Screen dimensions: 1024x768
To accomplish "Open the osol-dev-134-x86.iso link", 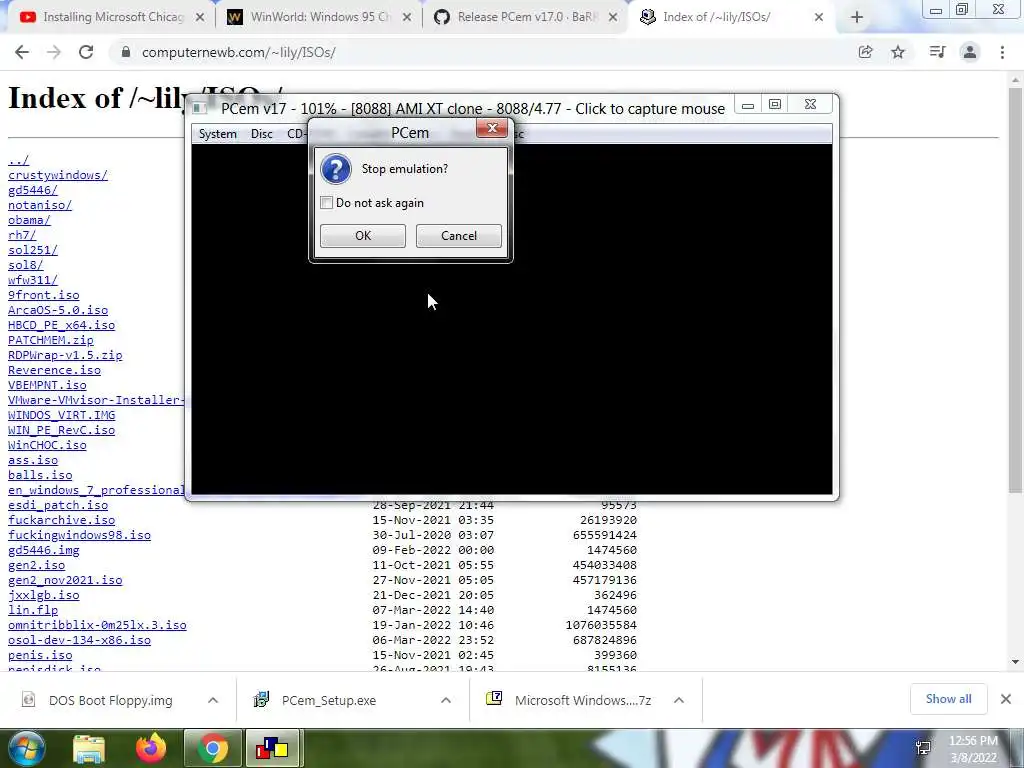I will [x=79, y=640].
